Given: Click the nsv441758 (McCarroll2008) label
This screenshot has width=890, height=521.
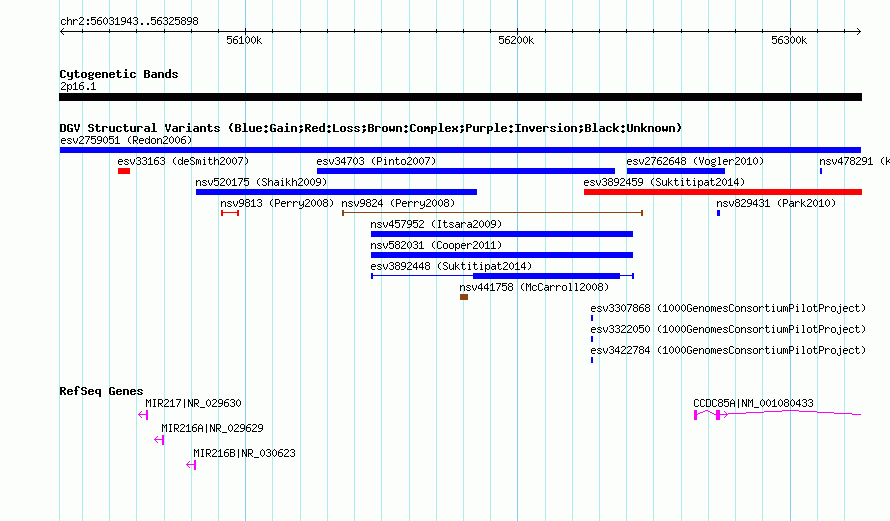Looking at the screenshot, I should [534, 287].
